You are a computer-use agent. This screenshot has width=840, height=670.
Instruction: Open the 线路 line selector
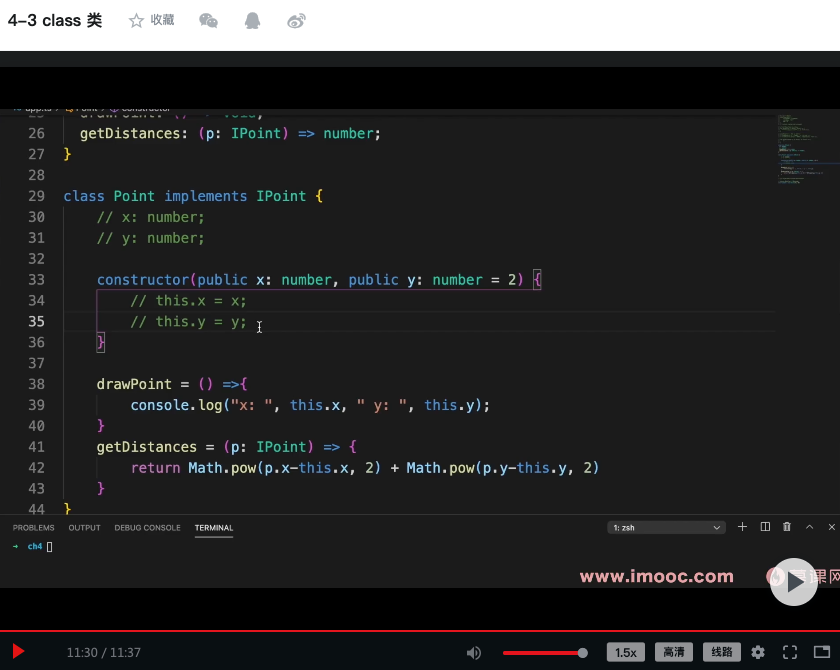tap(722, 652)
